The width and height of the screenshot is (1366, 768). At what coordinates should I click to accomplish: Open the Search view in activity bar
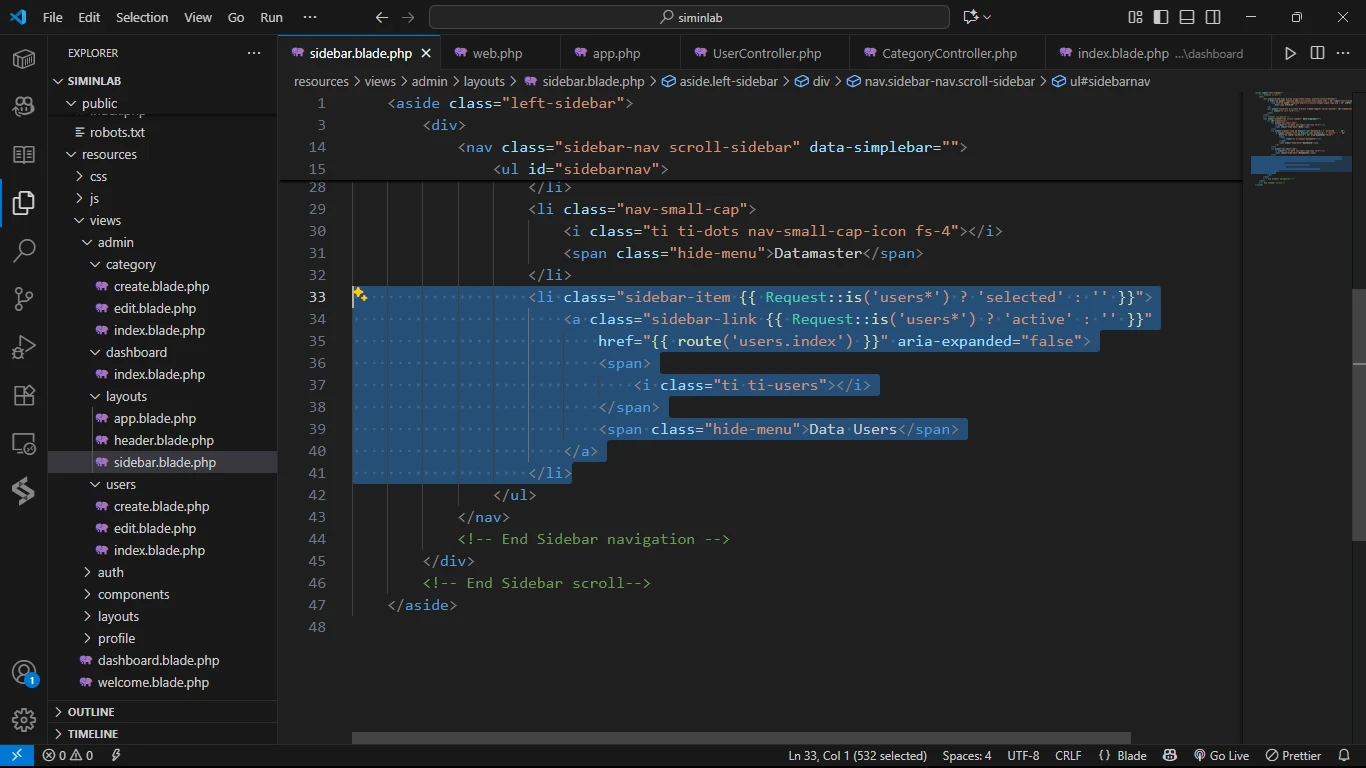24,250
